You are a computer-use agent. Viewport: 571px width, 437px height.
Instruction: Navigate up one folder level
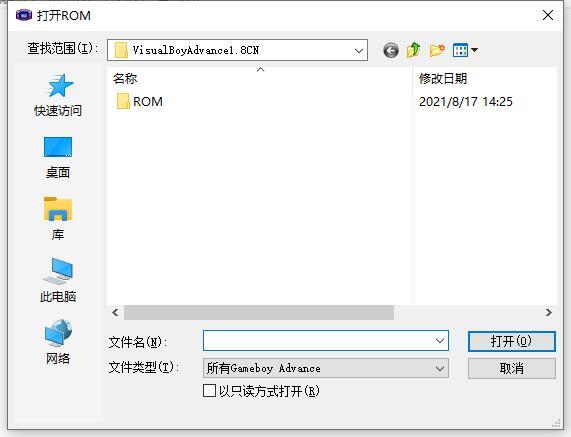click(x=414, y=50)
